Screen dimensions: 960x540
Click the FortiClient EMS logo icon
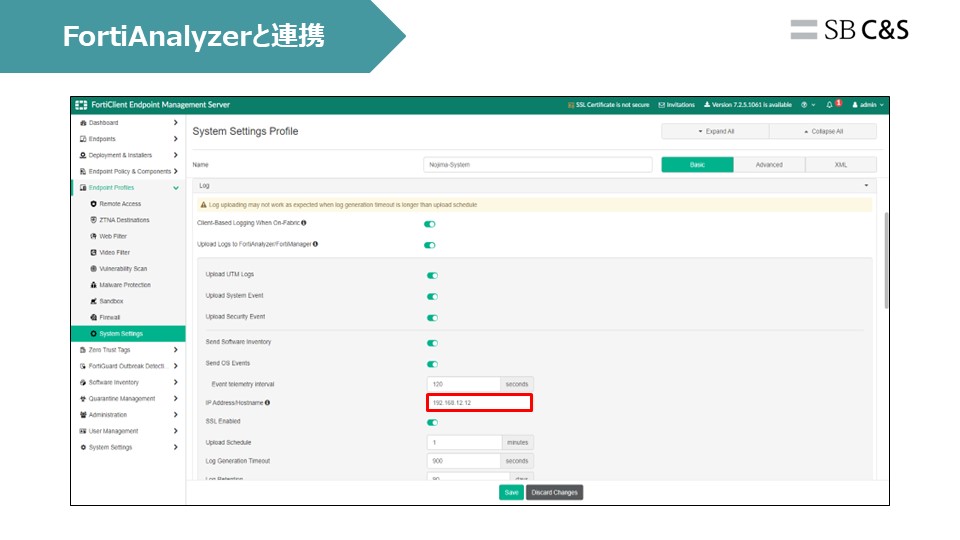click(81, 105)
